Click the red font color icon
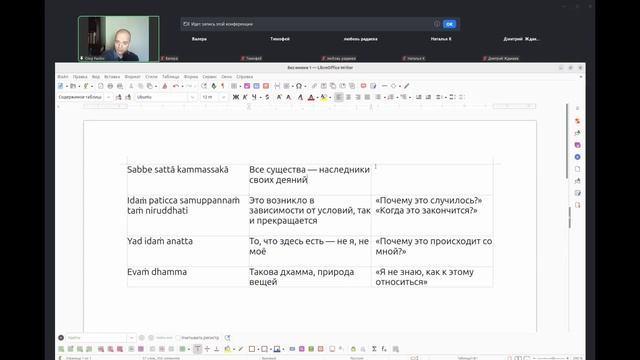 [311, 97]
